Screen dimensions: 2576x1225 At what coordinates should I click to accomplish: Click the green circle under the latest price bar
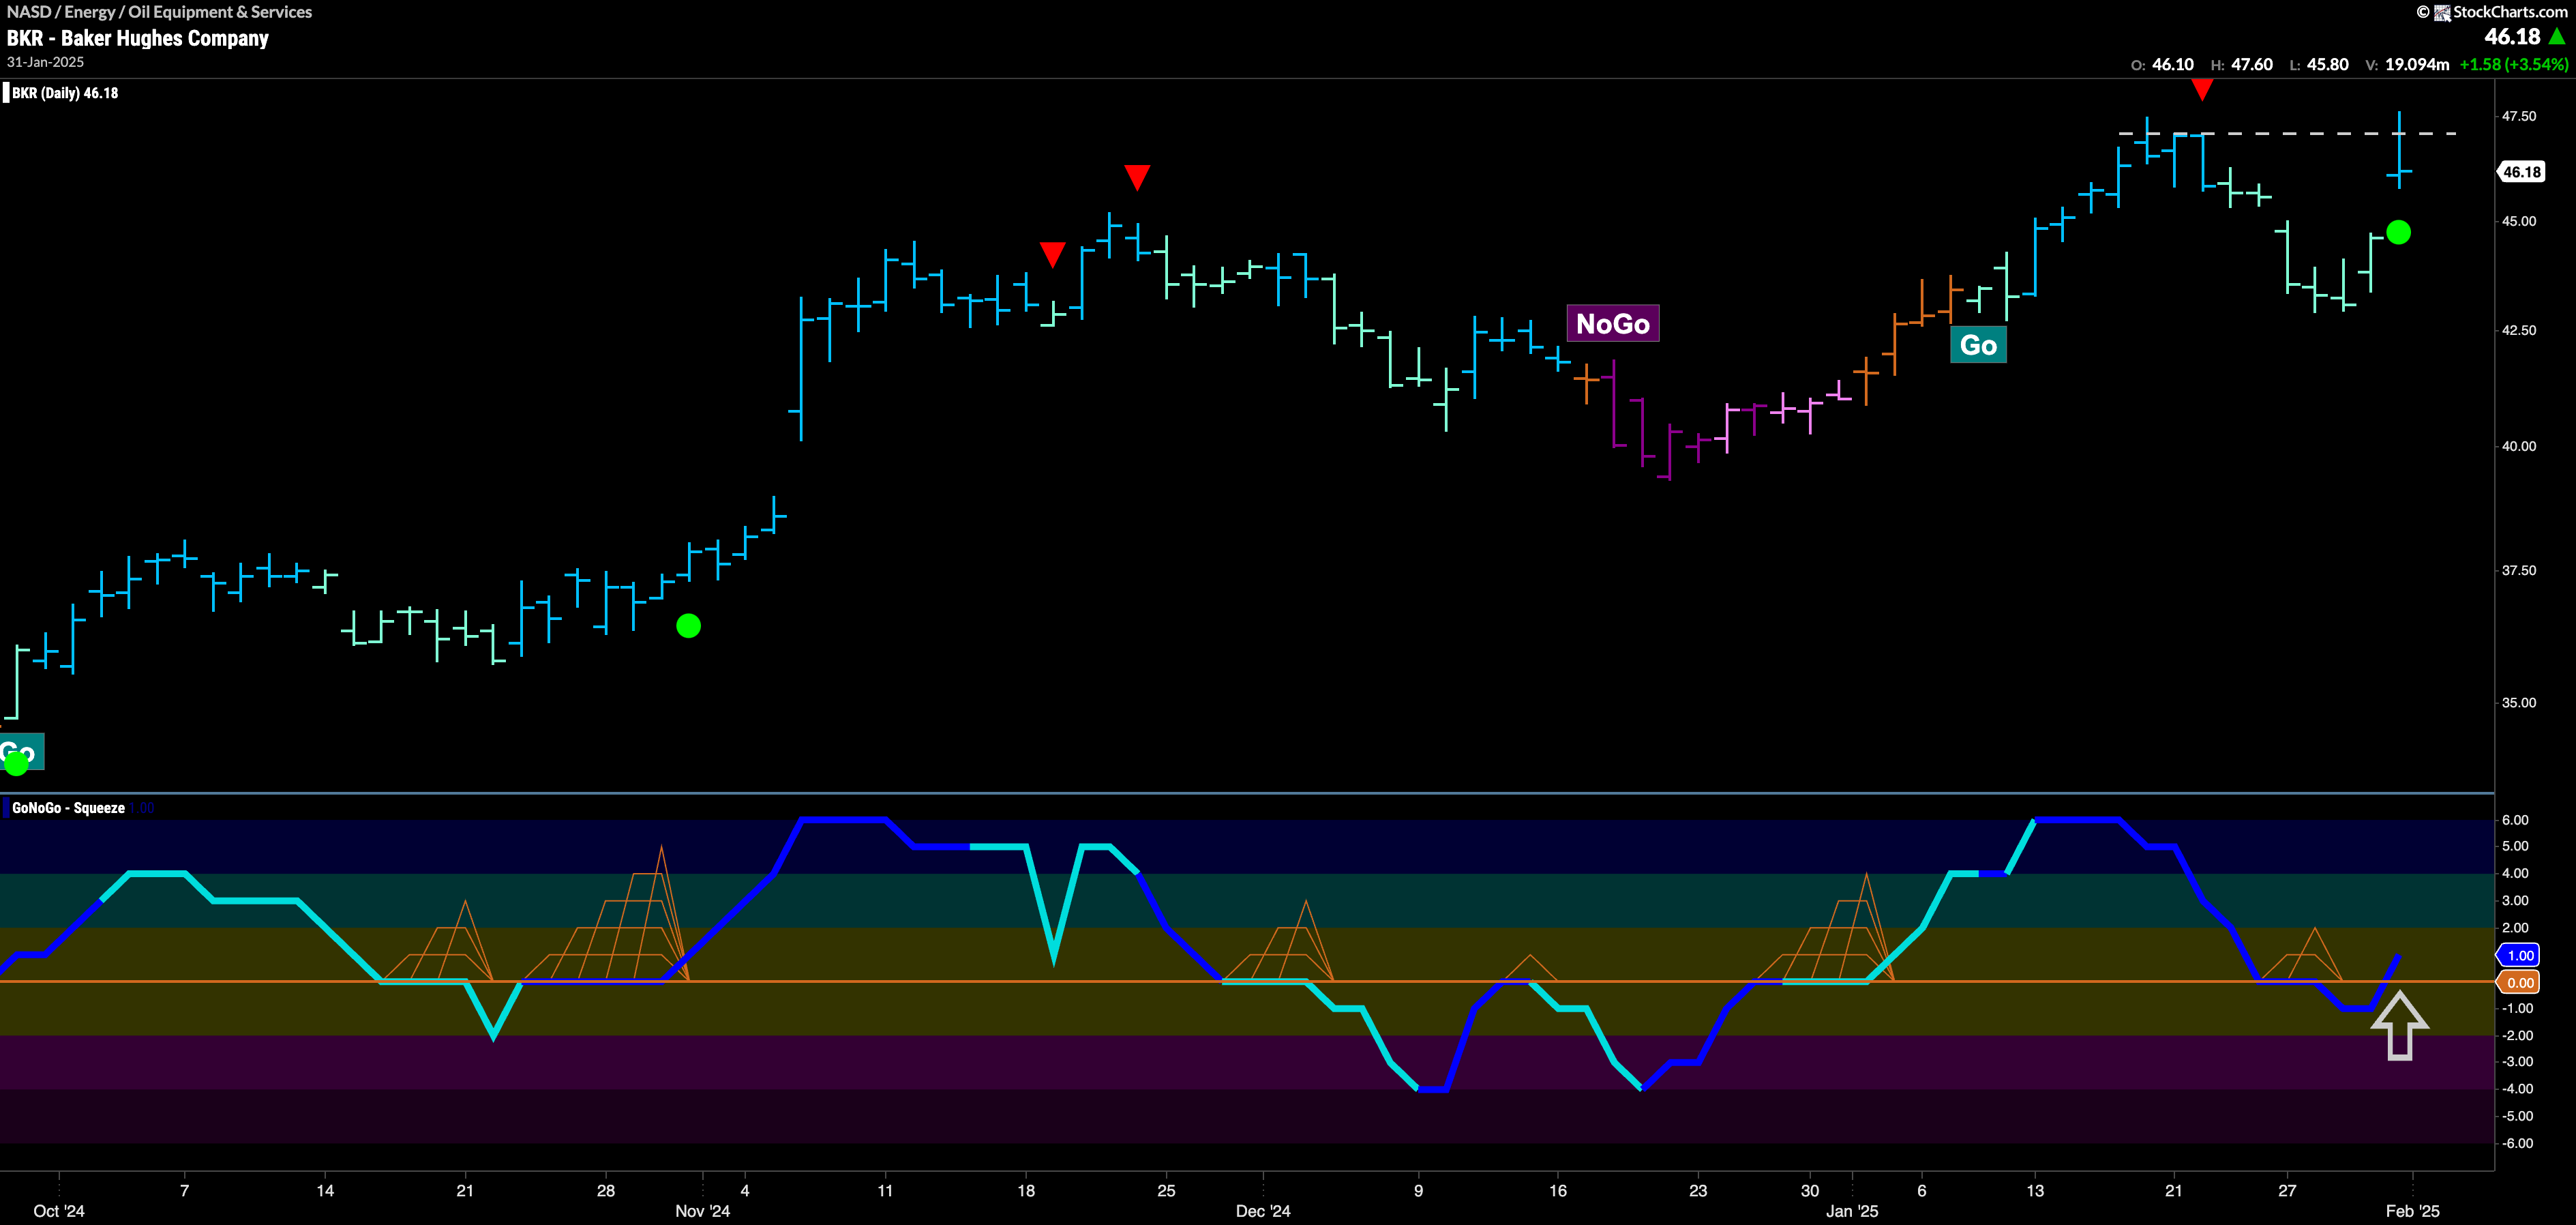coord(2398,232)
